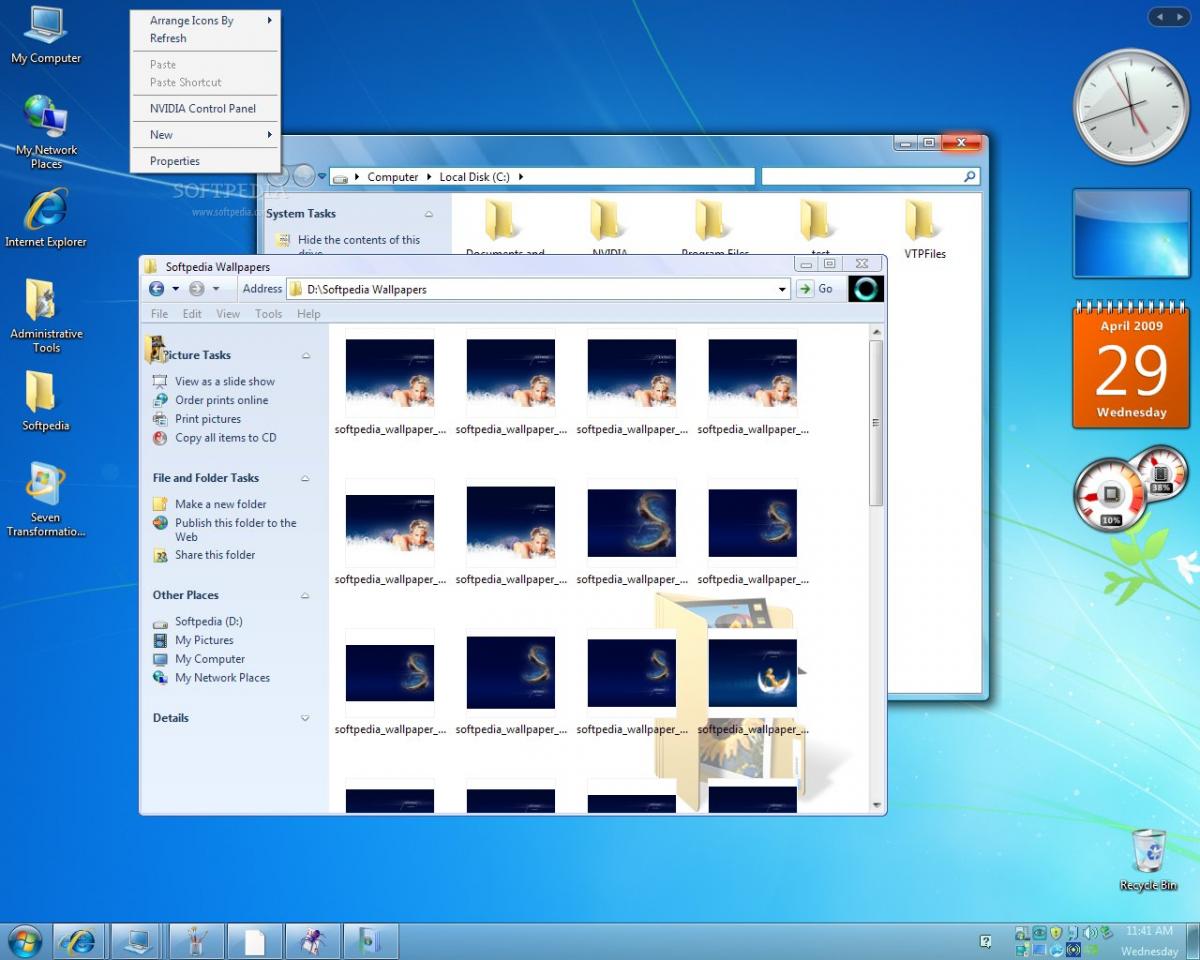Screen dimensions: 1200x960
Task: Click Local Disk (C:) breadcrumb segment
Action: coord(474,177)
